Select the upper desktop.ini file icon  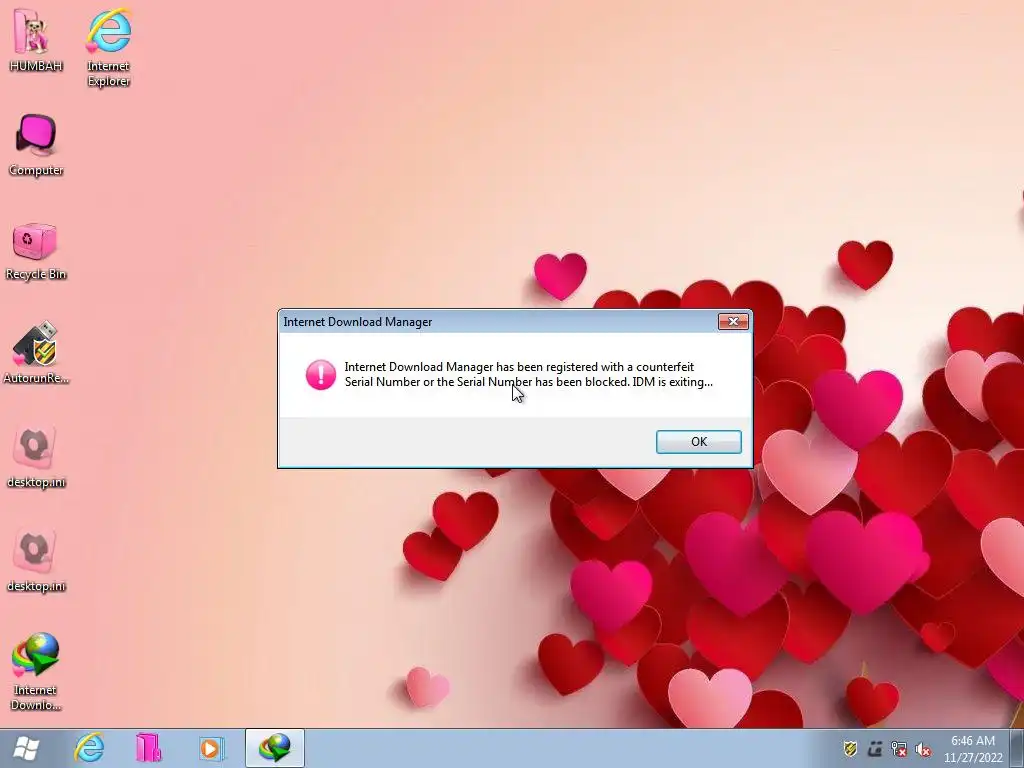[x=36, y=457]
